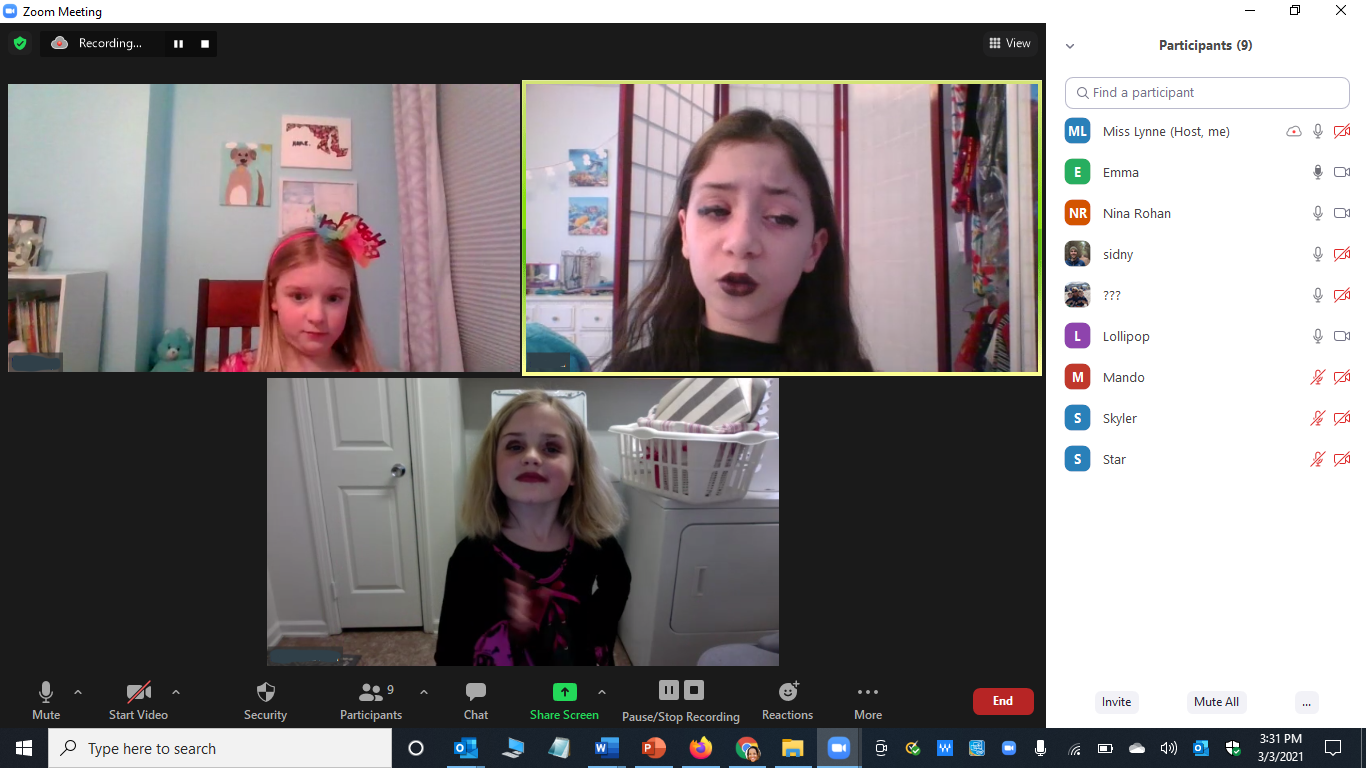Toggle Star's muted microphone icon
The image size is (1366, 768).
(x=1318, y=459)
